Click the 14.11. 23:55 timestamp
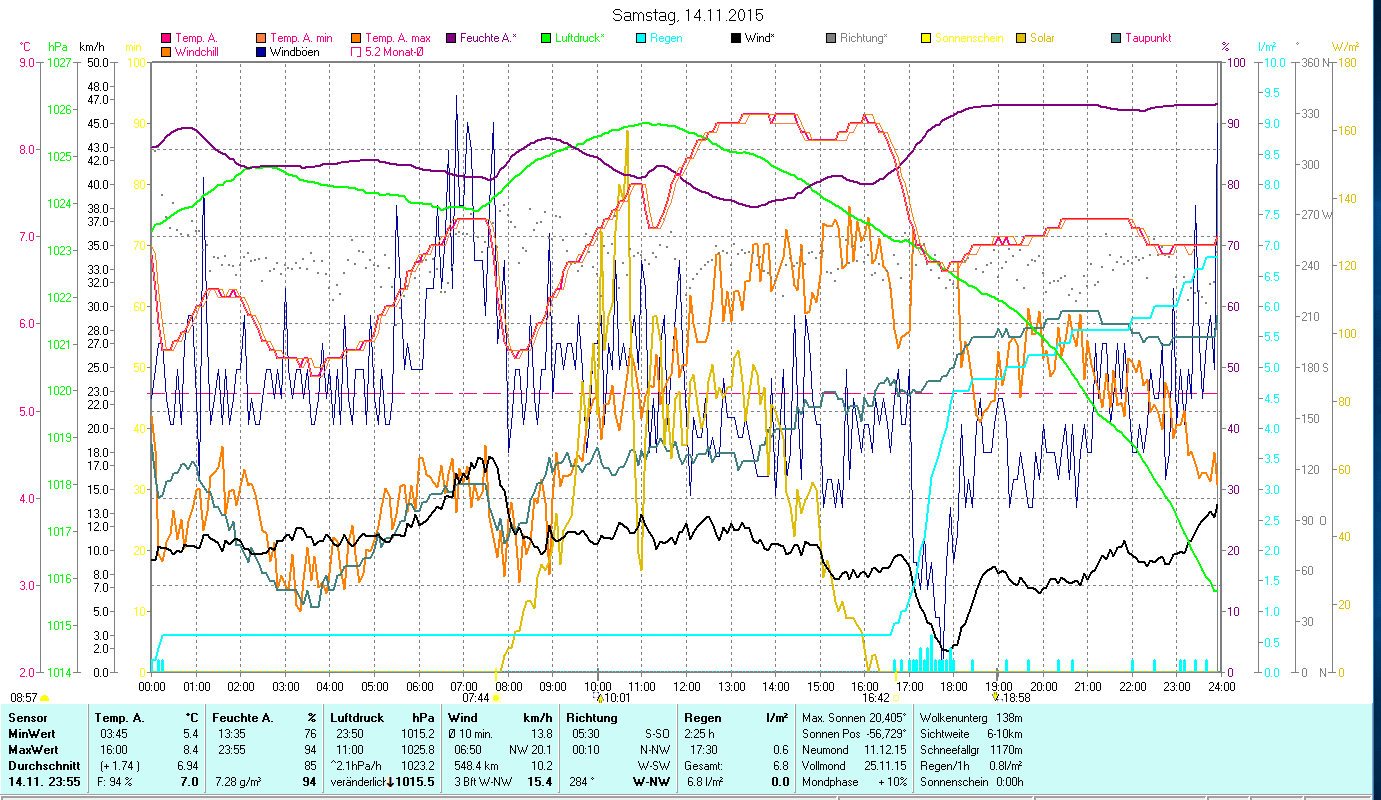The height and width of the screenshot is (800, 1381). [43, 781]
